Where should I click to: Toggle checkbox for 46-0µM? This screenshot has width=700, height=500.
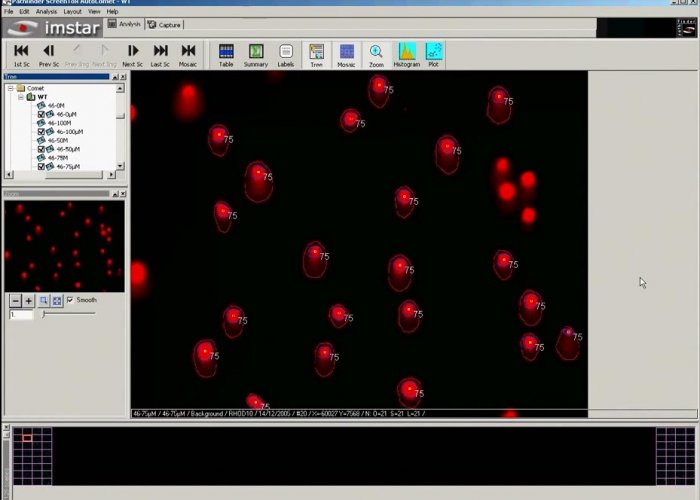click(x=41, y=114)
